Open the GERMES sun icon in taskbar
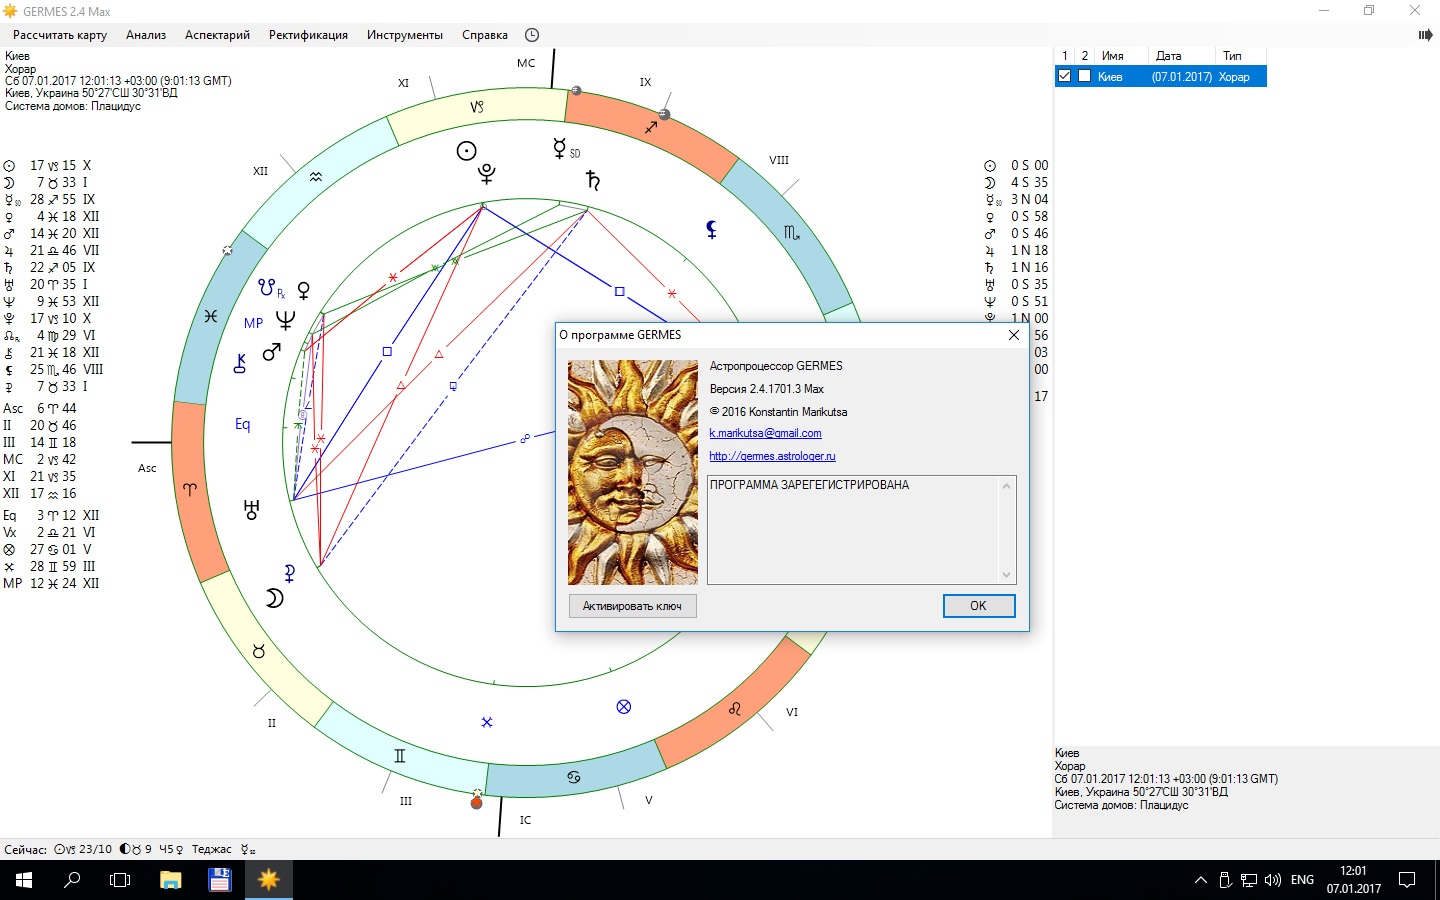Screen dimensions: 1440x900 (268, 880)
